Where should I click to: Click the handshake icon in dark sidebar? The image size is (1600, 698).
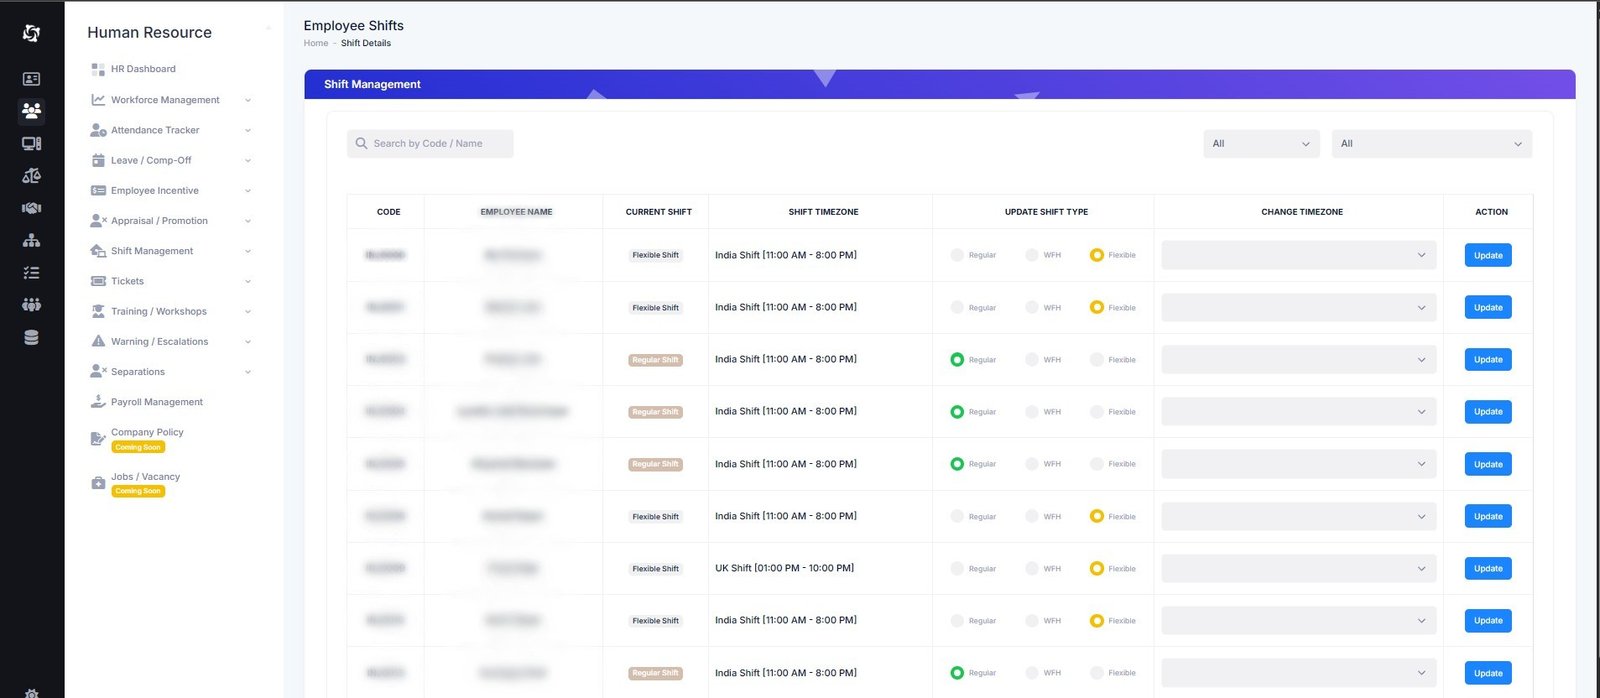[x=31, y=208]
